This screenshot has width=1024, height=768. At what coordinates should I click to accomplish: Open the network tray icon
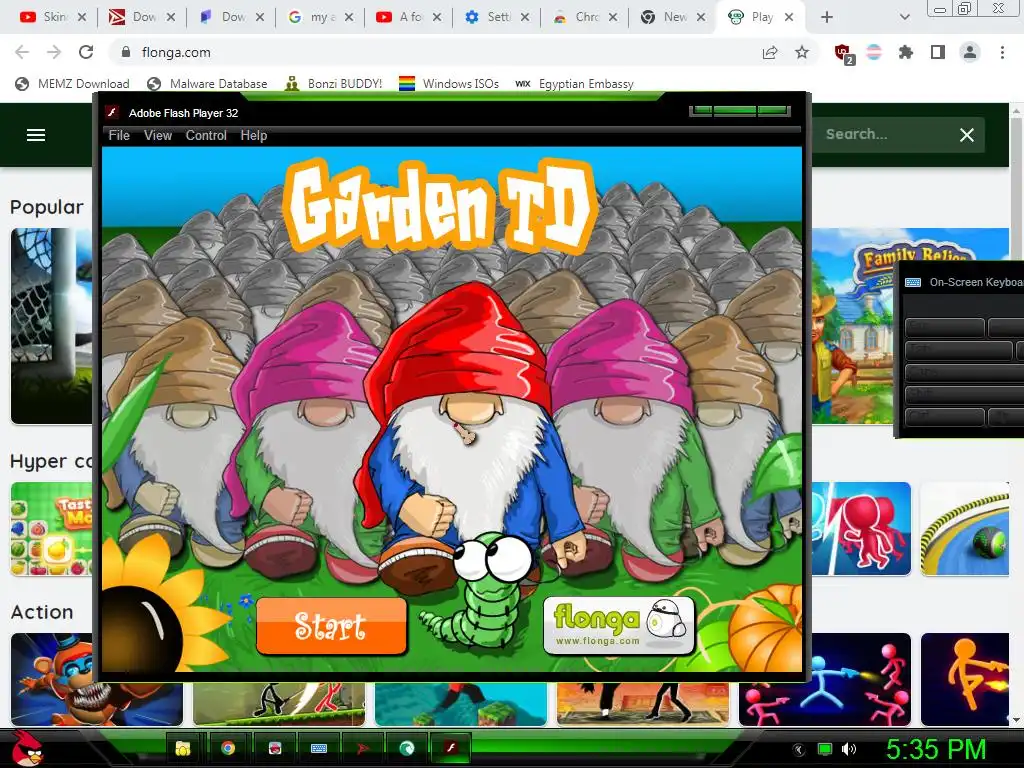coord(825,750)
